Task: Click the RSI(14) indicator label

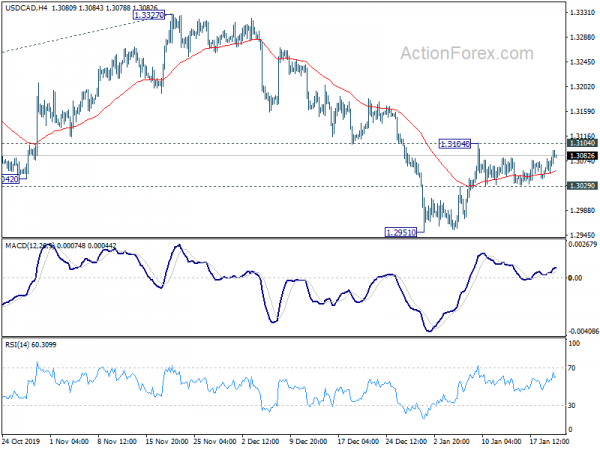Action: point(17,345)
